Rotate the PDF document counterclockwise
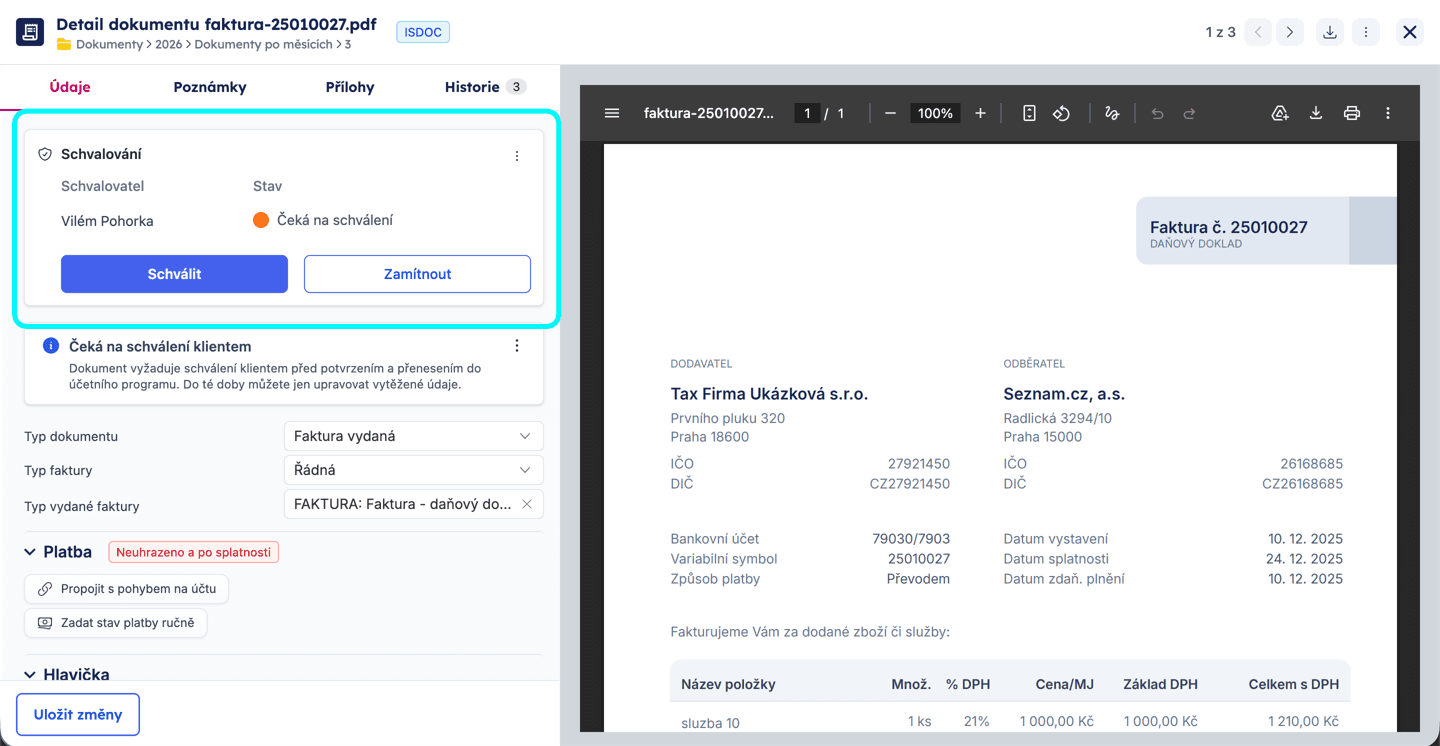The height and width of the screenshot is (746, 1440). pos(1061,113)
